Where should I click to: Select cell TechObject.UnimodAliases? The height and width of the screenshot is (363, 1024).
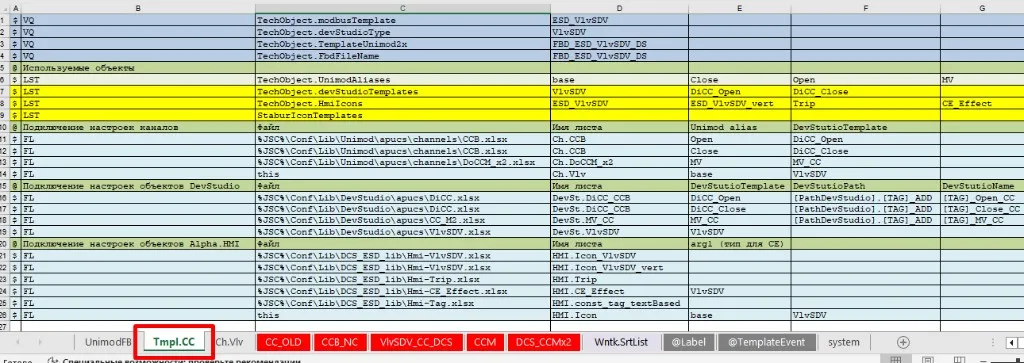pyautogui.click(x=403, y=80)
